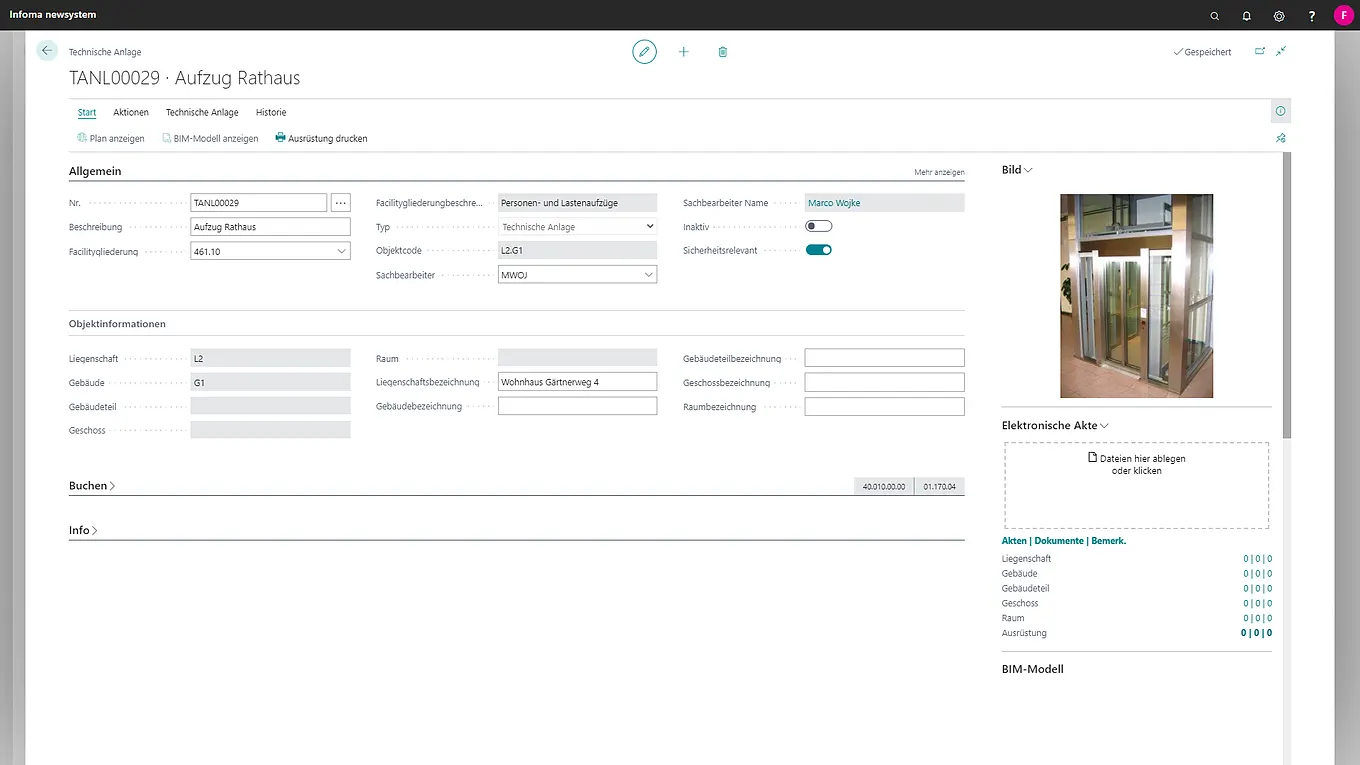This screenshot has height=765, width=1360.
Task: Click the pencil edit icon
Action: tap(644, 52)
